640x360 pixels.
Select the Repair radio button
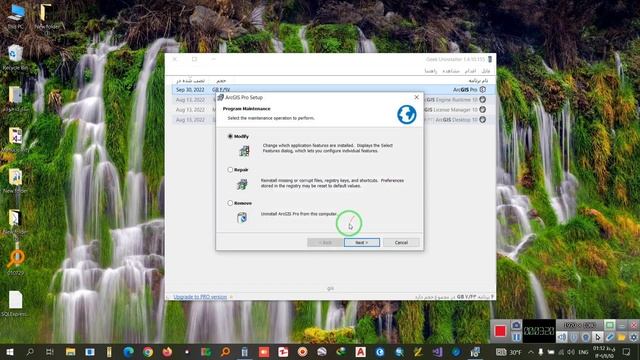pos(230,169)
